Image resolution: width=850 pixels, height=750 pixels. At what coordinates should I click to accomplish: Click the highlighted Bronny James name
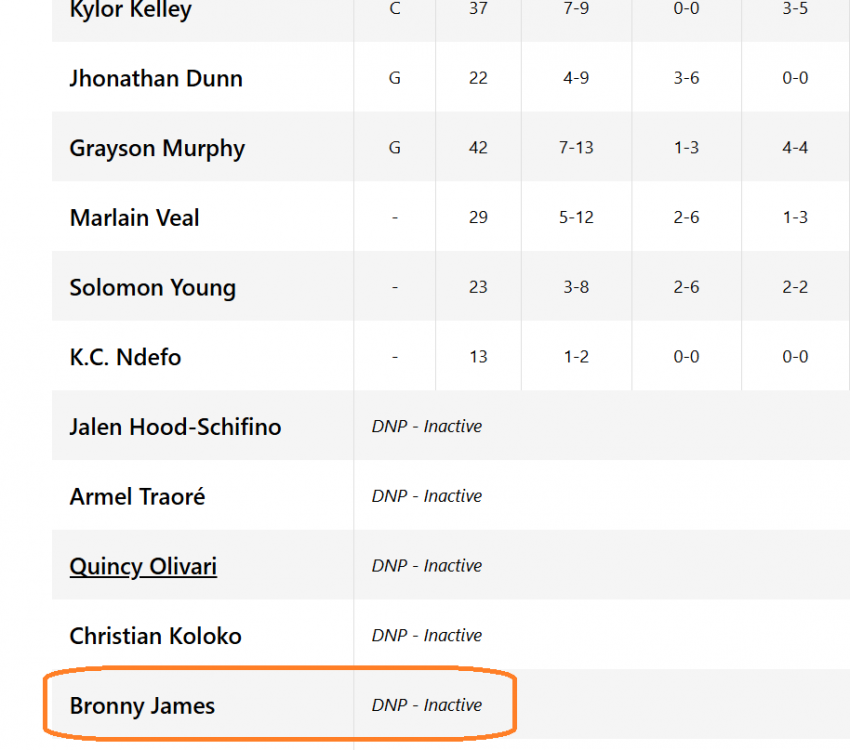pos(142,706)
